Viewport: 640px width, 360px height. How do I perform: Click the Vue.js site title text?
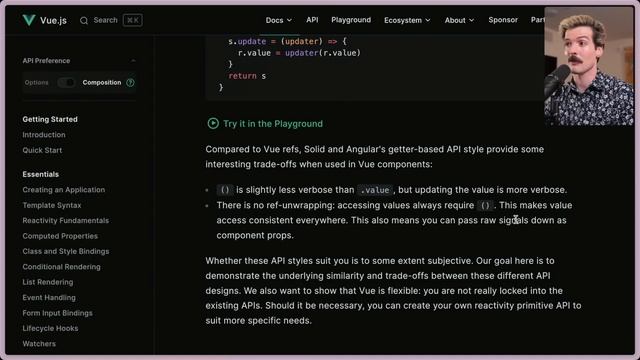point(53,20)
